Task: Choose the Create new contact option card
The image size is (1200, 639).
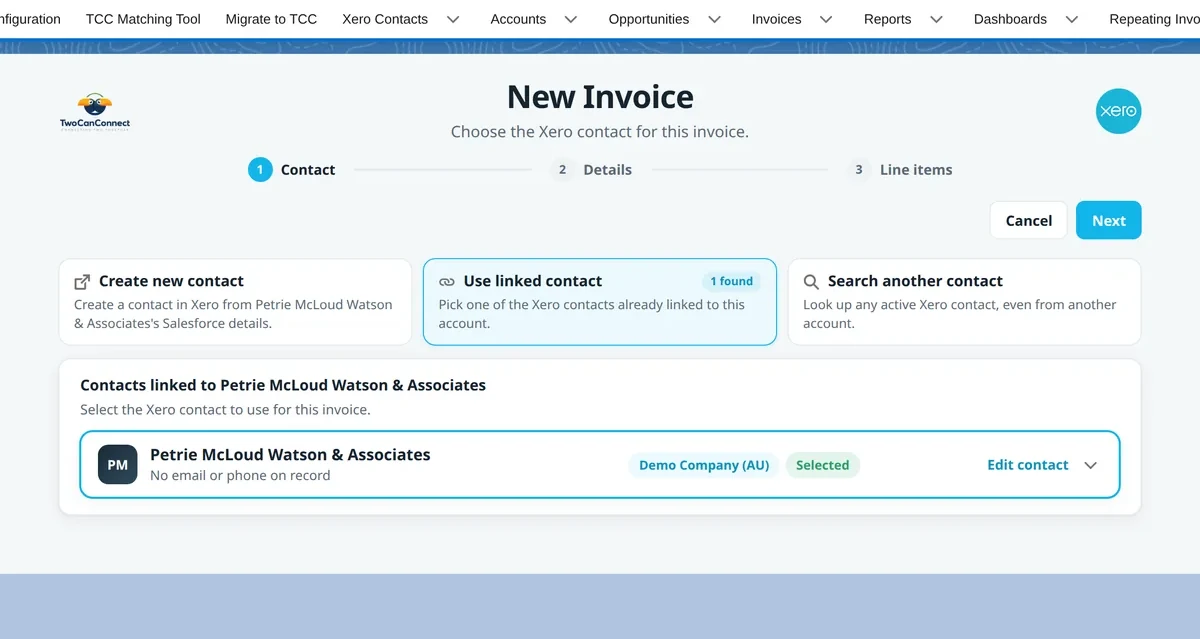Action: (235, 302)
